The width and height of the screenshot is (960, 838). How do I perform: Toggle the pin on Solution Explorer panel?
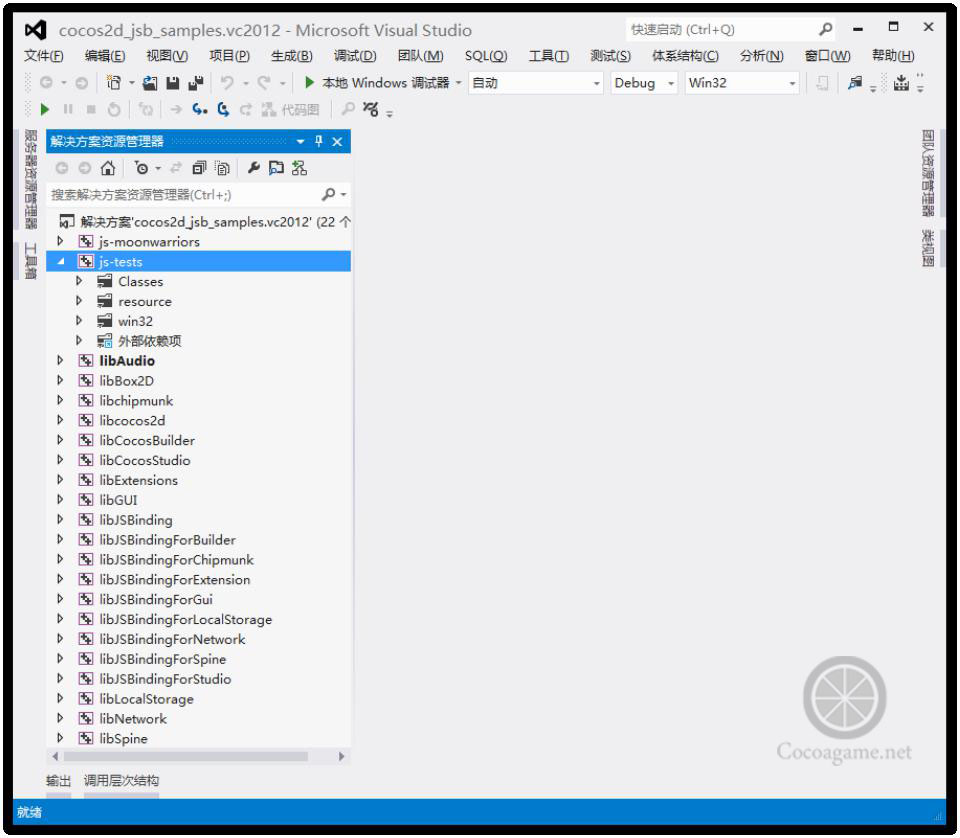tap(319, 142)
